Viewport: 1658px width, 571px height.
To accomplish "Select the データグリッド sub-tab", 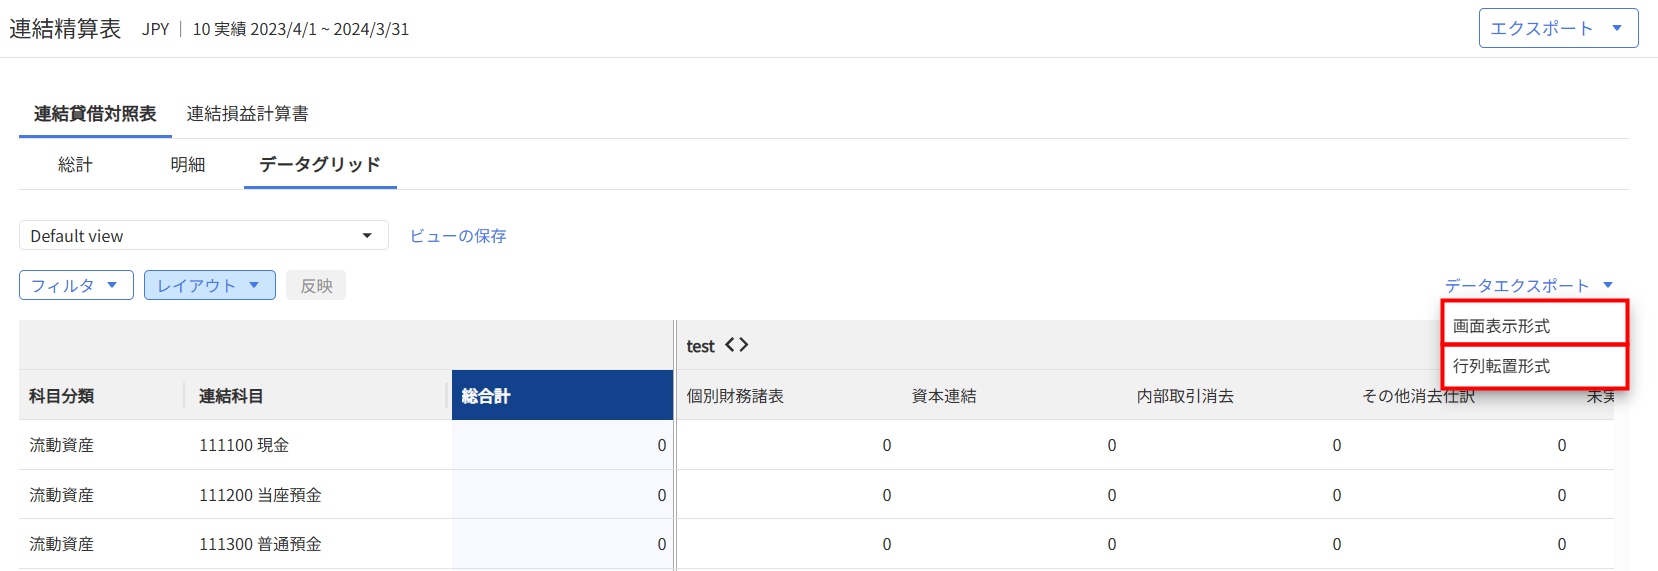I will point(320,165).
